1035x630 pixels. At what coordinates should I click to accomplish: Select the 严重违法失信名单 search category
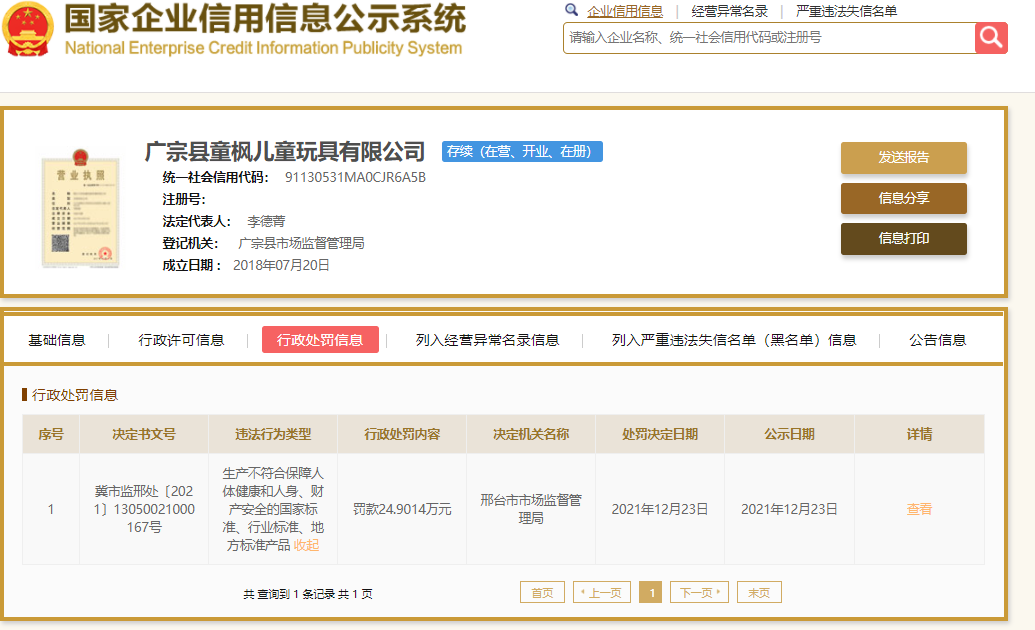(x=846, y=11)
